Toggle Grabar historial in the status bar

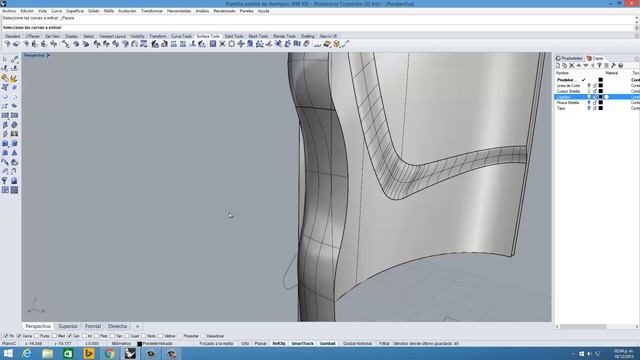[357, 344]
